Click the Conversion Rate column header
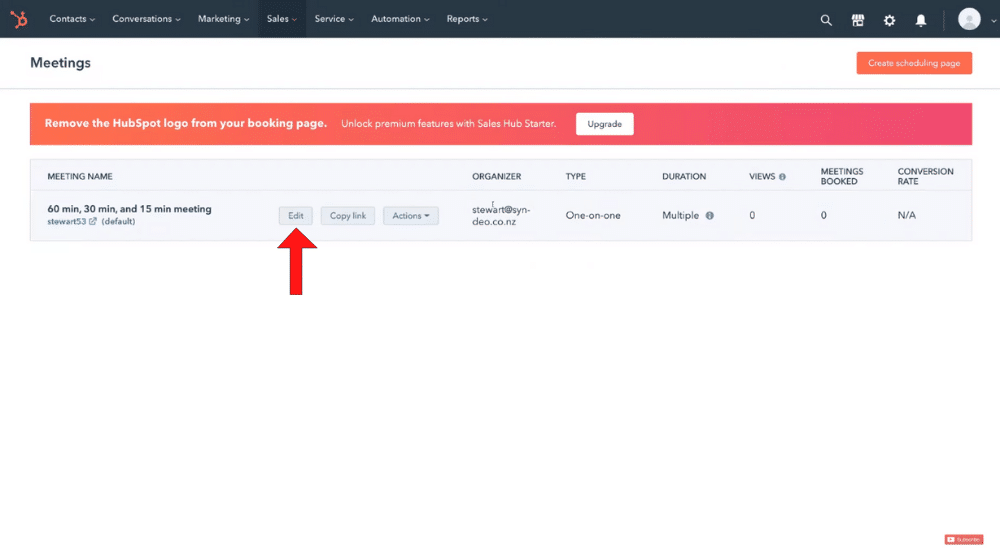 click(925, 177)
